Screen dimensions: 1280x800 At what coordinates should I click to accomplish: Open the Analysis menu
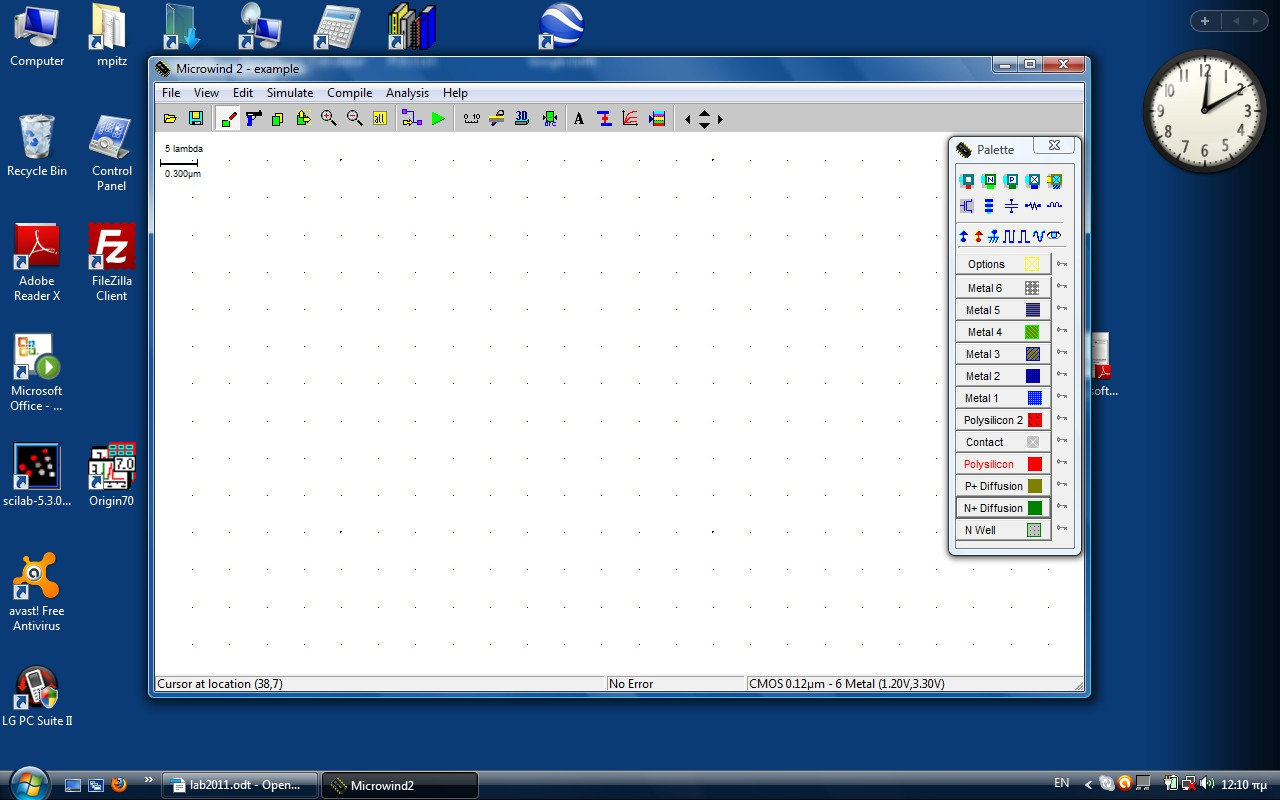click(407, 93)
